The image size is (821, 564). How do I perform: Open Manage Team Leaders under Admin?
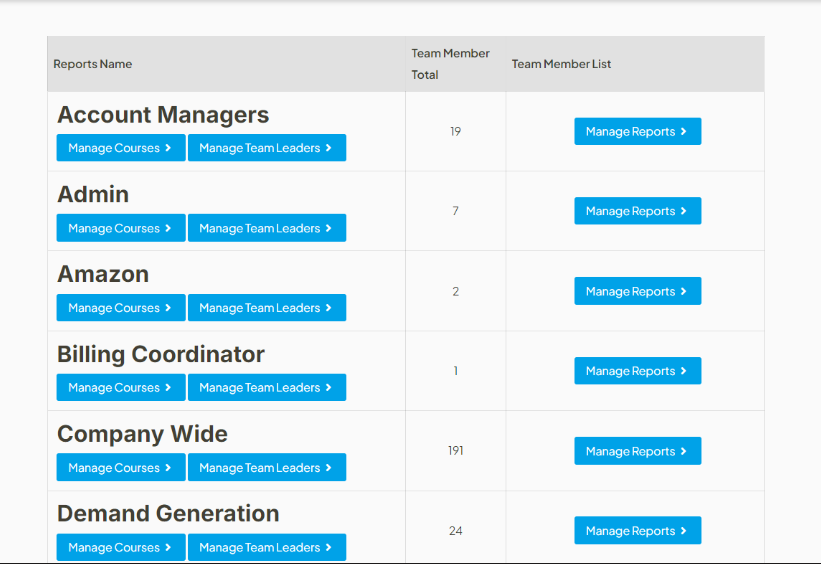pos(266,228)
